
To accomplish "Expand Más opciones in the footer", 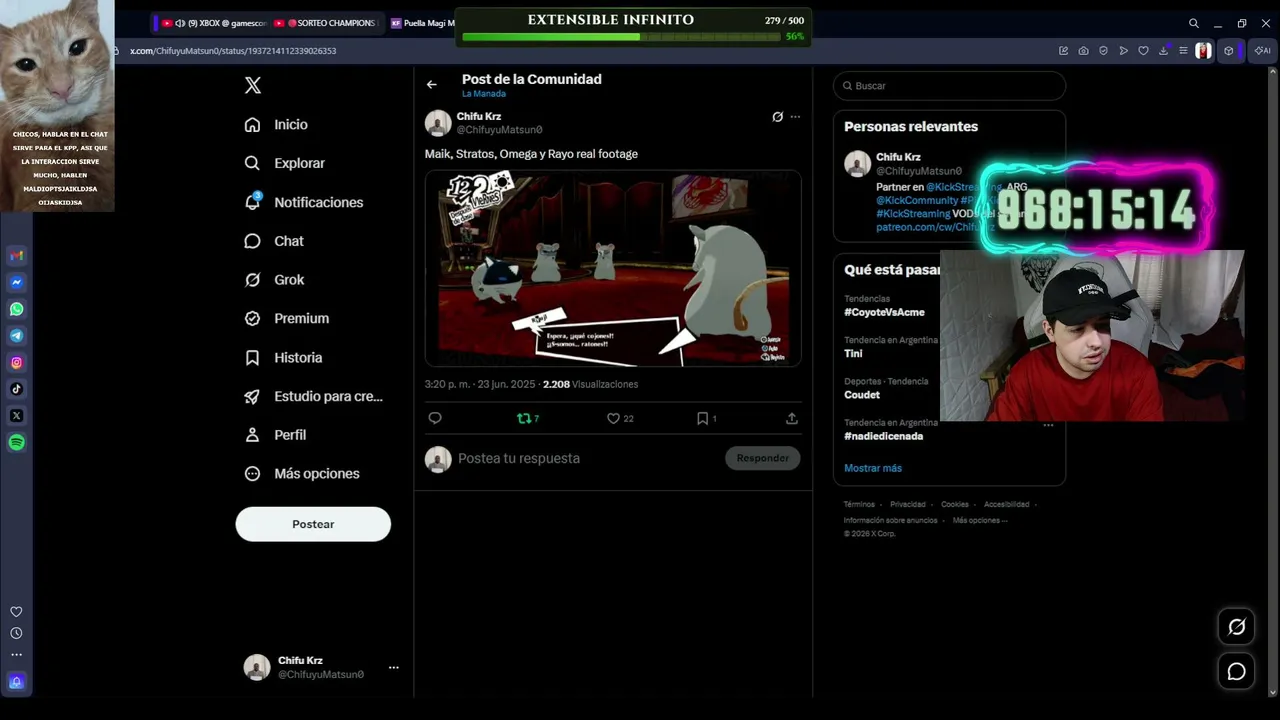I will click(979, 520).
